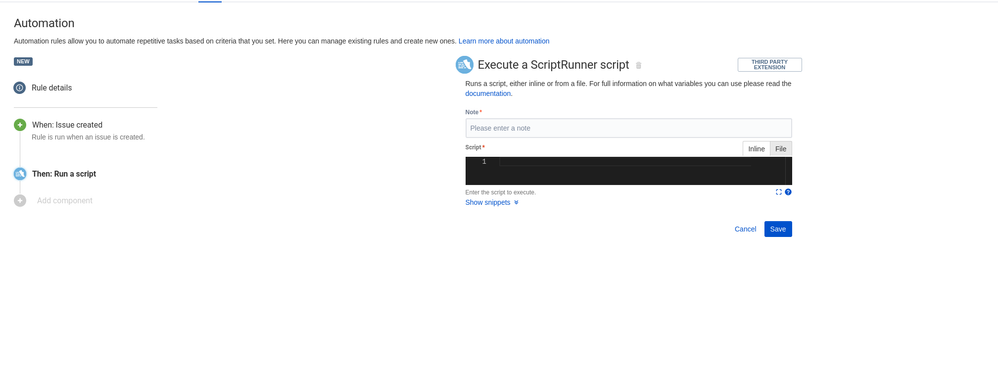Image resolution: width=998 pixels, height=370 pixels.
Task: Open the ScriptRunner documentation link
Action: [x=488, y=93]
